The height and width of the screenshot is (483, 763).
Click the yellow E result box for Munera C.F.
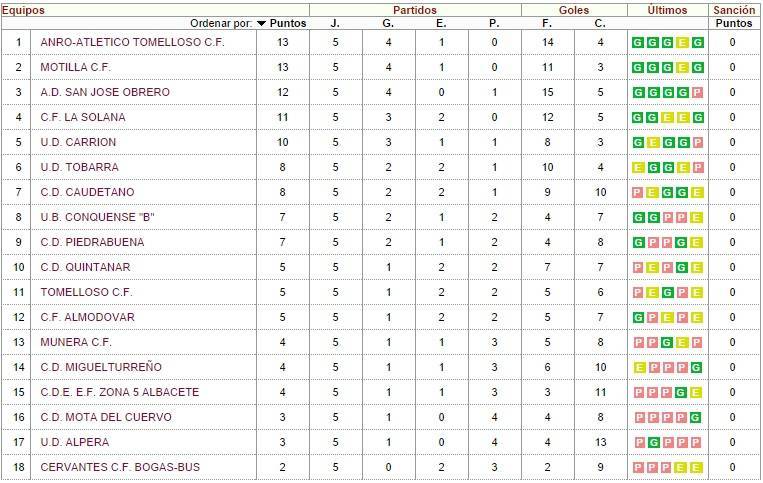pos(683,342)
